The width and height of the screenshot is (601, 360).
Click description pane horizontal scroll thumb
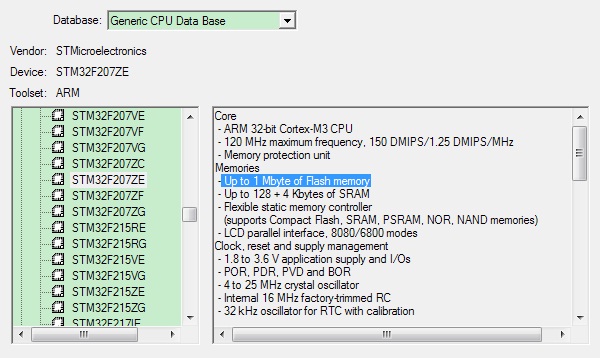[x=387, y=334]
